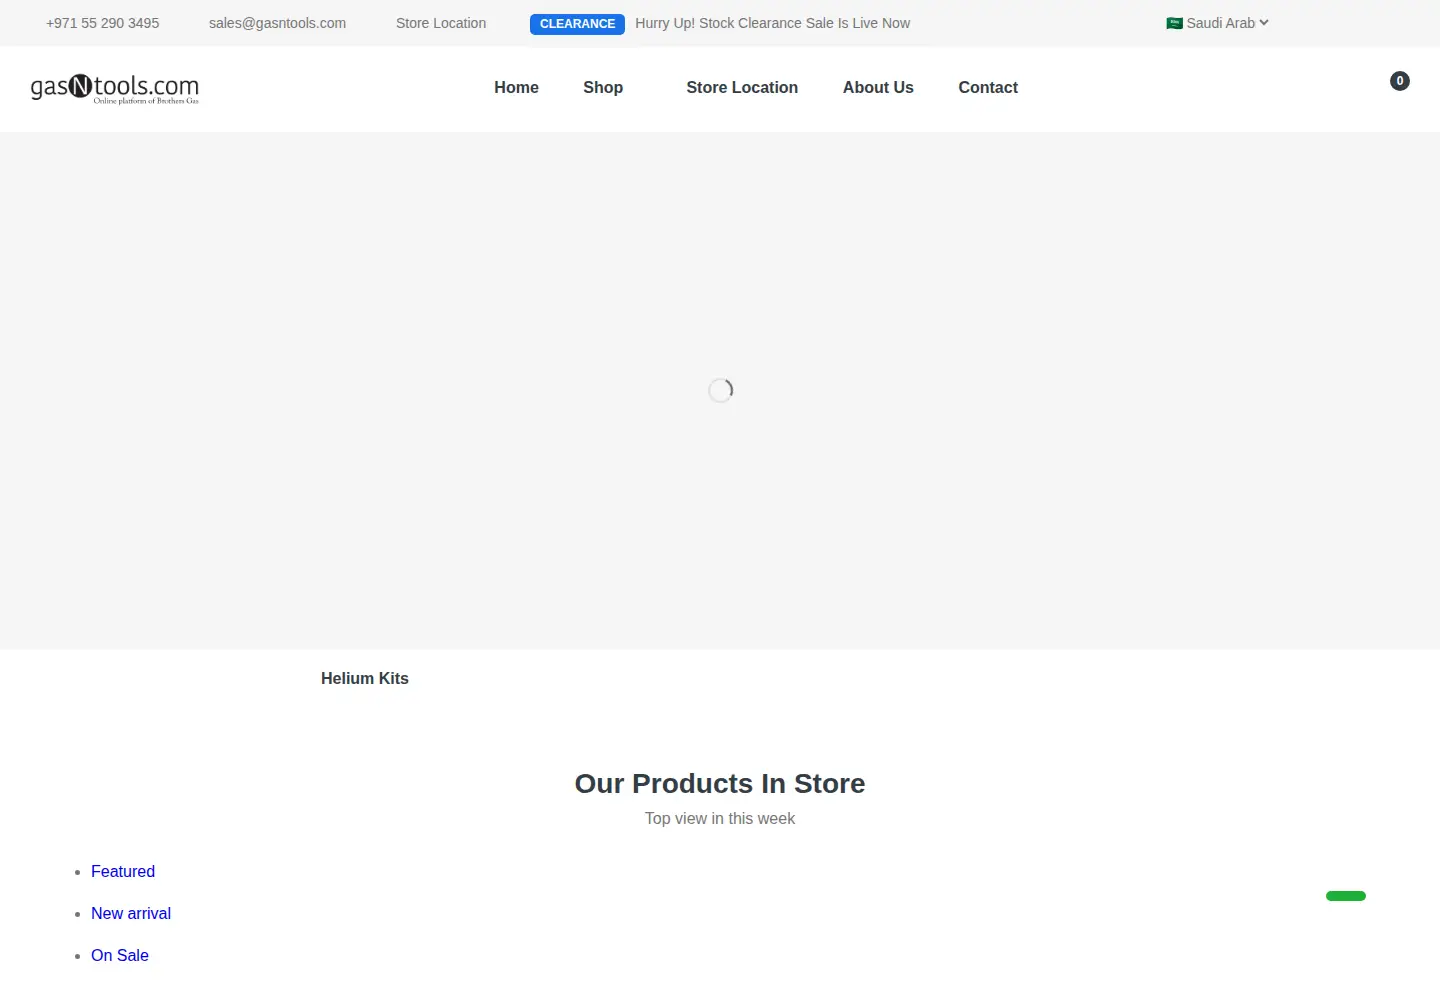Click the "Our Products In Store" heading

(x=720, y=783)
